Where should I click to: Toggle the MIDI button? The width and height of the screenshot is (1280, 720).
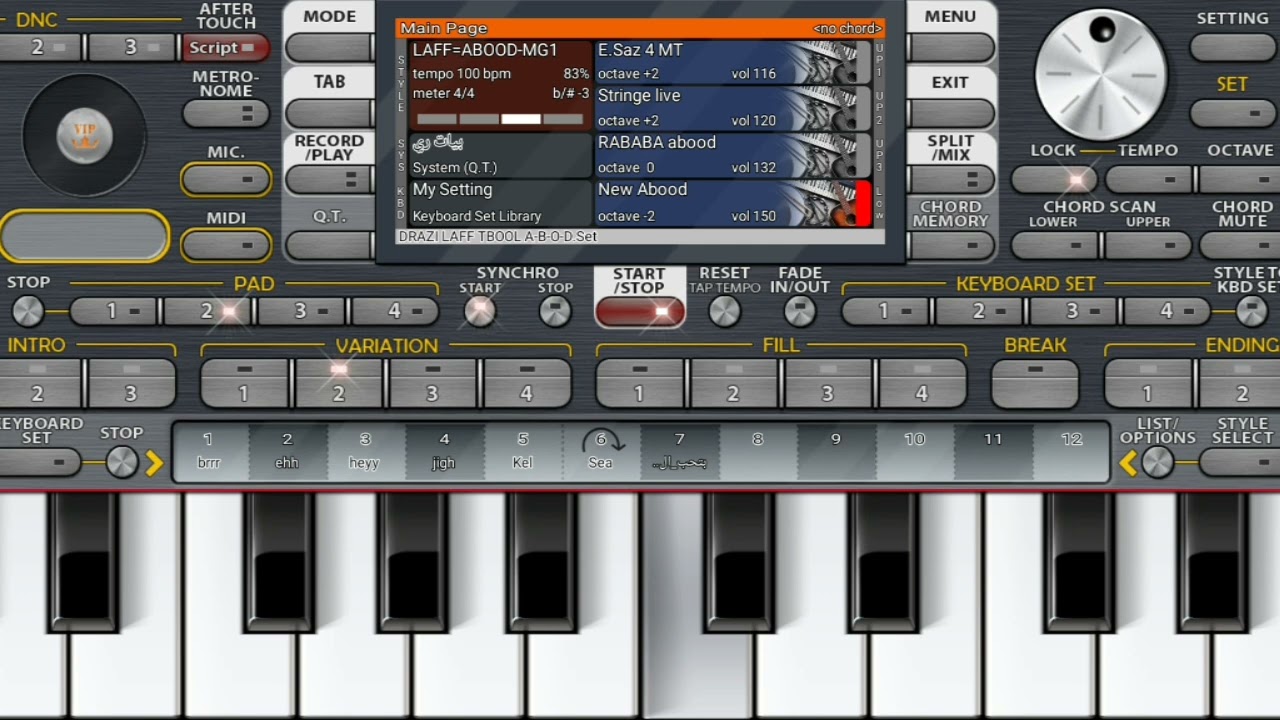click(x=226, y=245)
